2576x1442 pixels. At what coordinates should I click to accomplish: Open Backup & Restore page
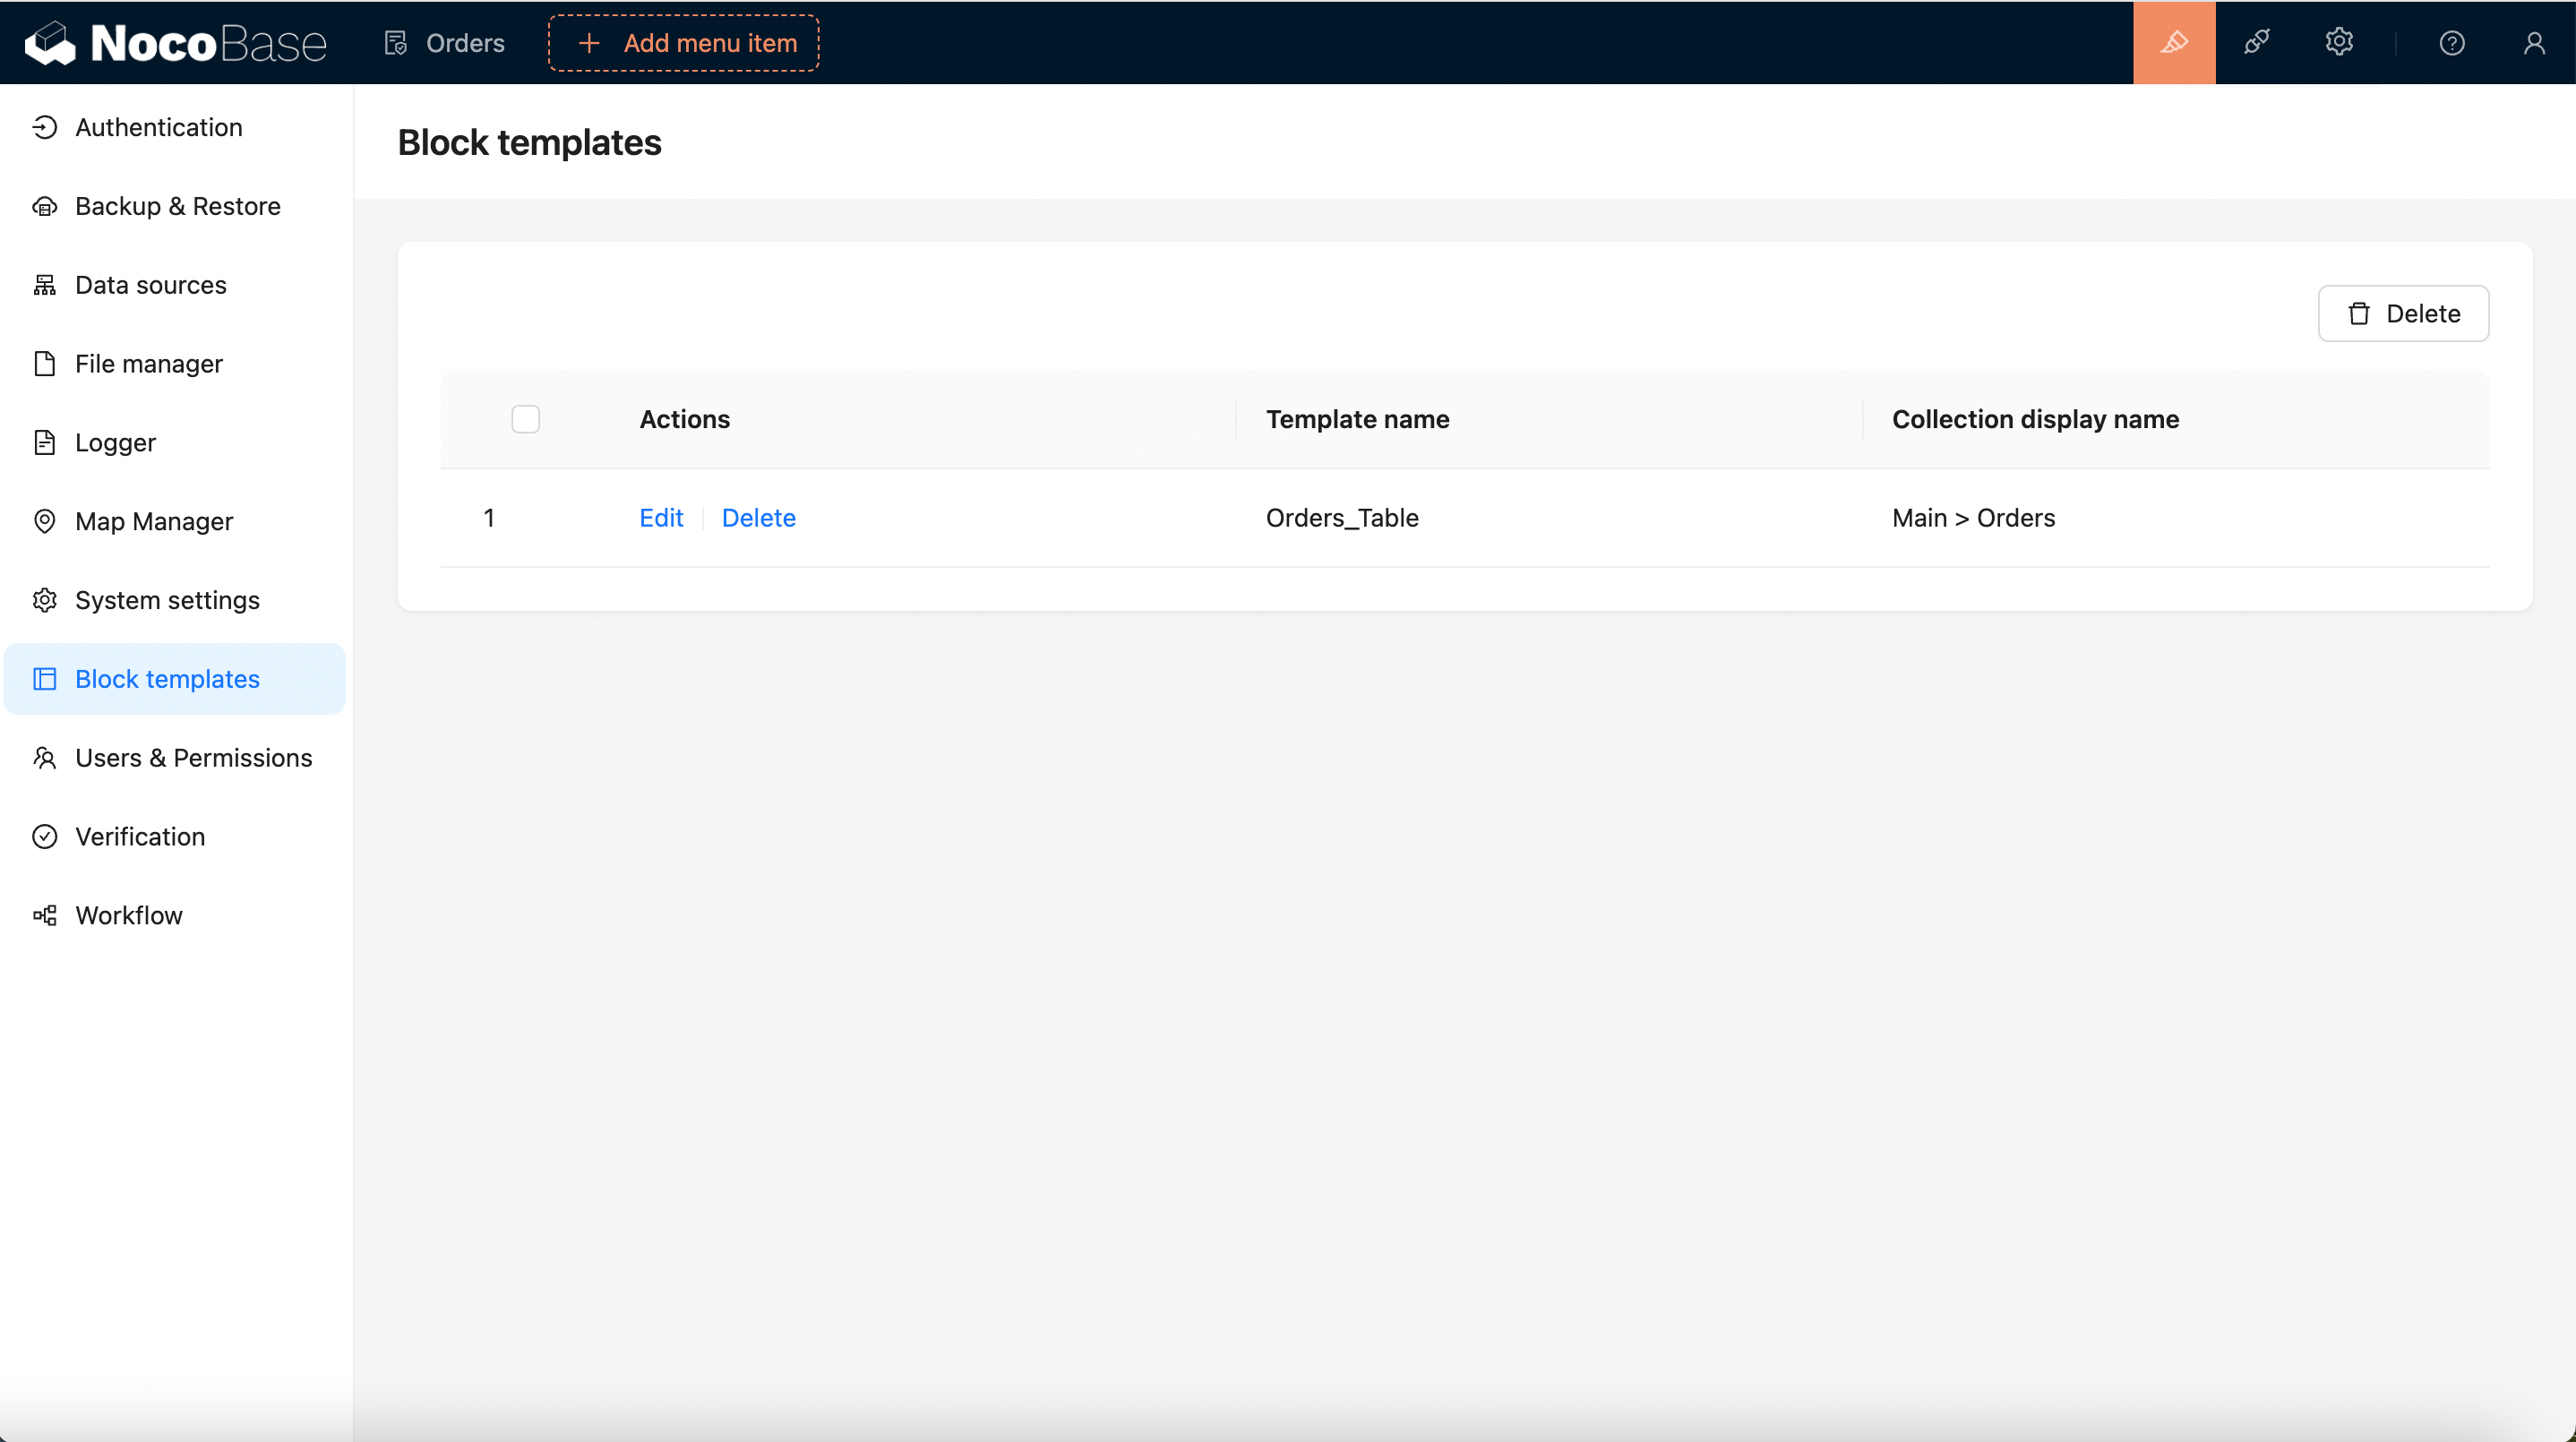point(177,206)
